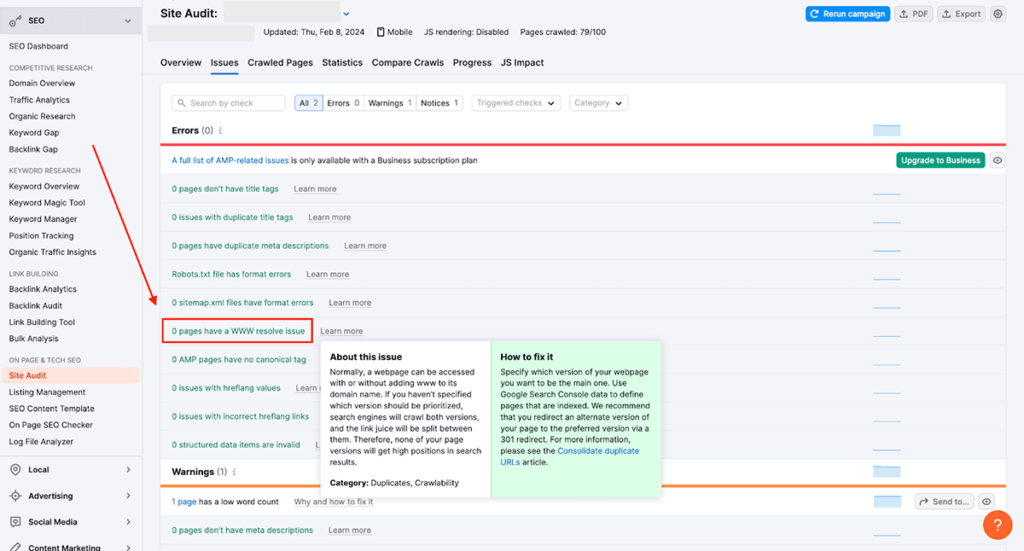The height and width of the screenshot is (551, 1024).
Task: Export the audit as PDF
Action: tap(914, 14)
